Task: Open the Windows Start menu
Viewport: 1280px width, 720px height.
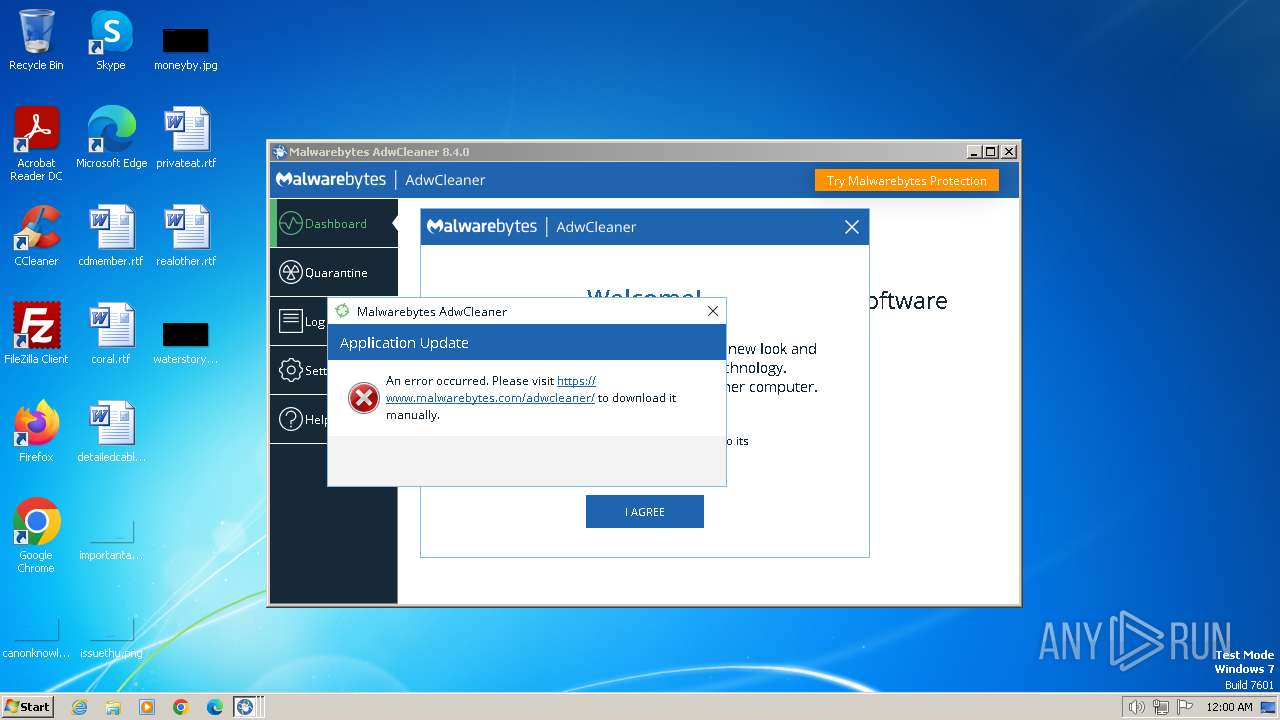Action: click(28, 706)
